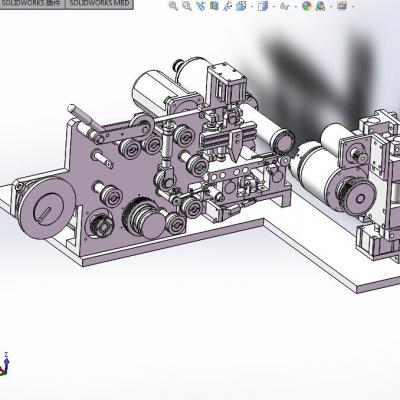This screenshot has height=400, width=400.
Task: Expand the View Settings dropdown arrow
Action: click(353, 6)
